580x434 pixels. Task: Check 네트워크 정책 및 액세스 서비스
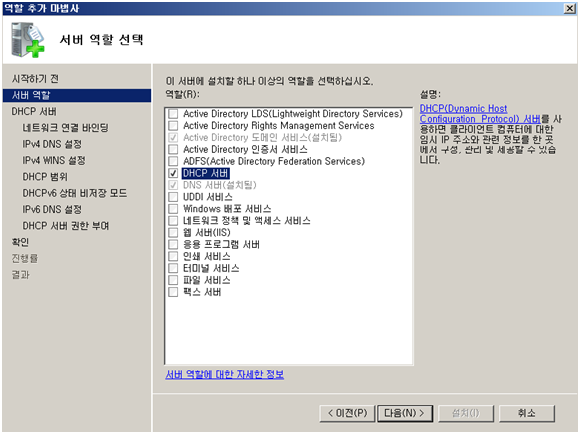click(x=173, y=221)
